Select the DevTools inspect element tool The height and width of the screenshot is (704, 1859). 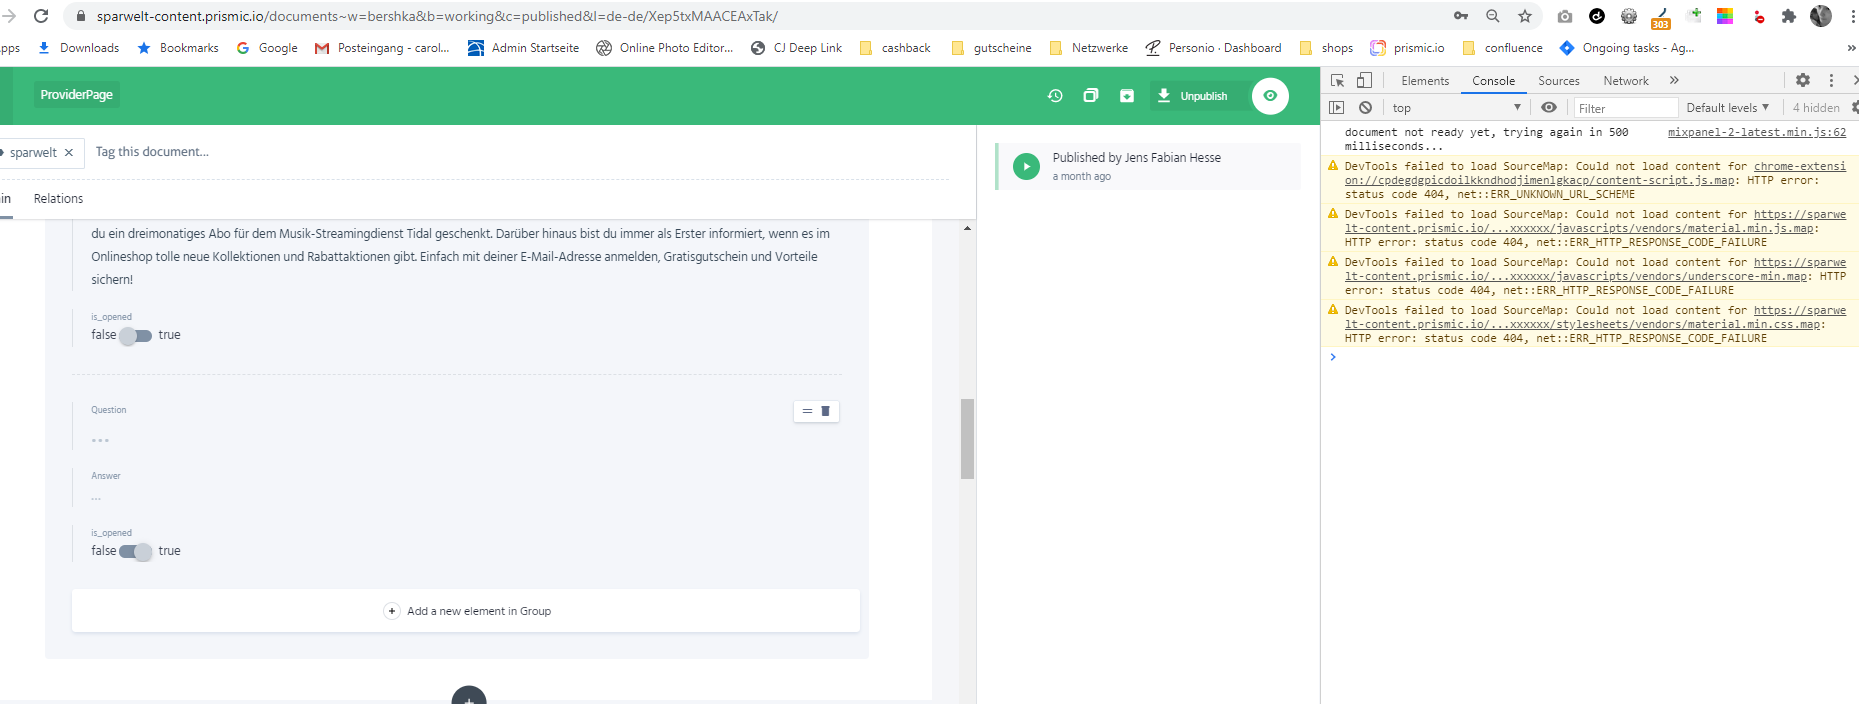(x=1337, y=81)
